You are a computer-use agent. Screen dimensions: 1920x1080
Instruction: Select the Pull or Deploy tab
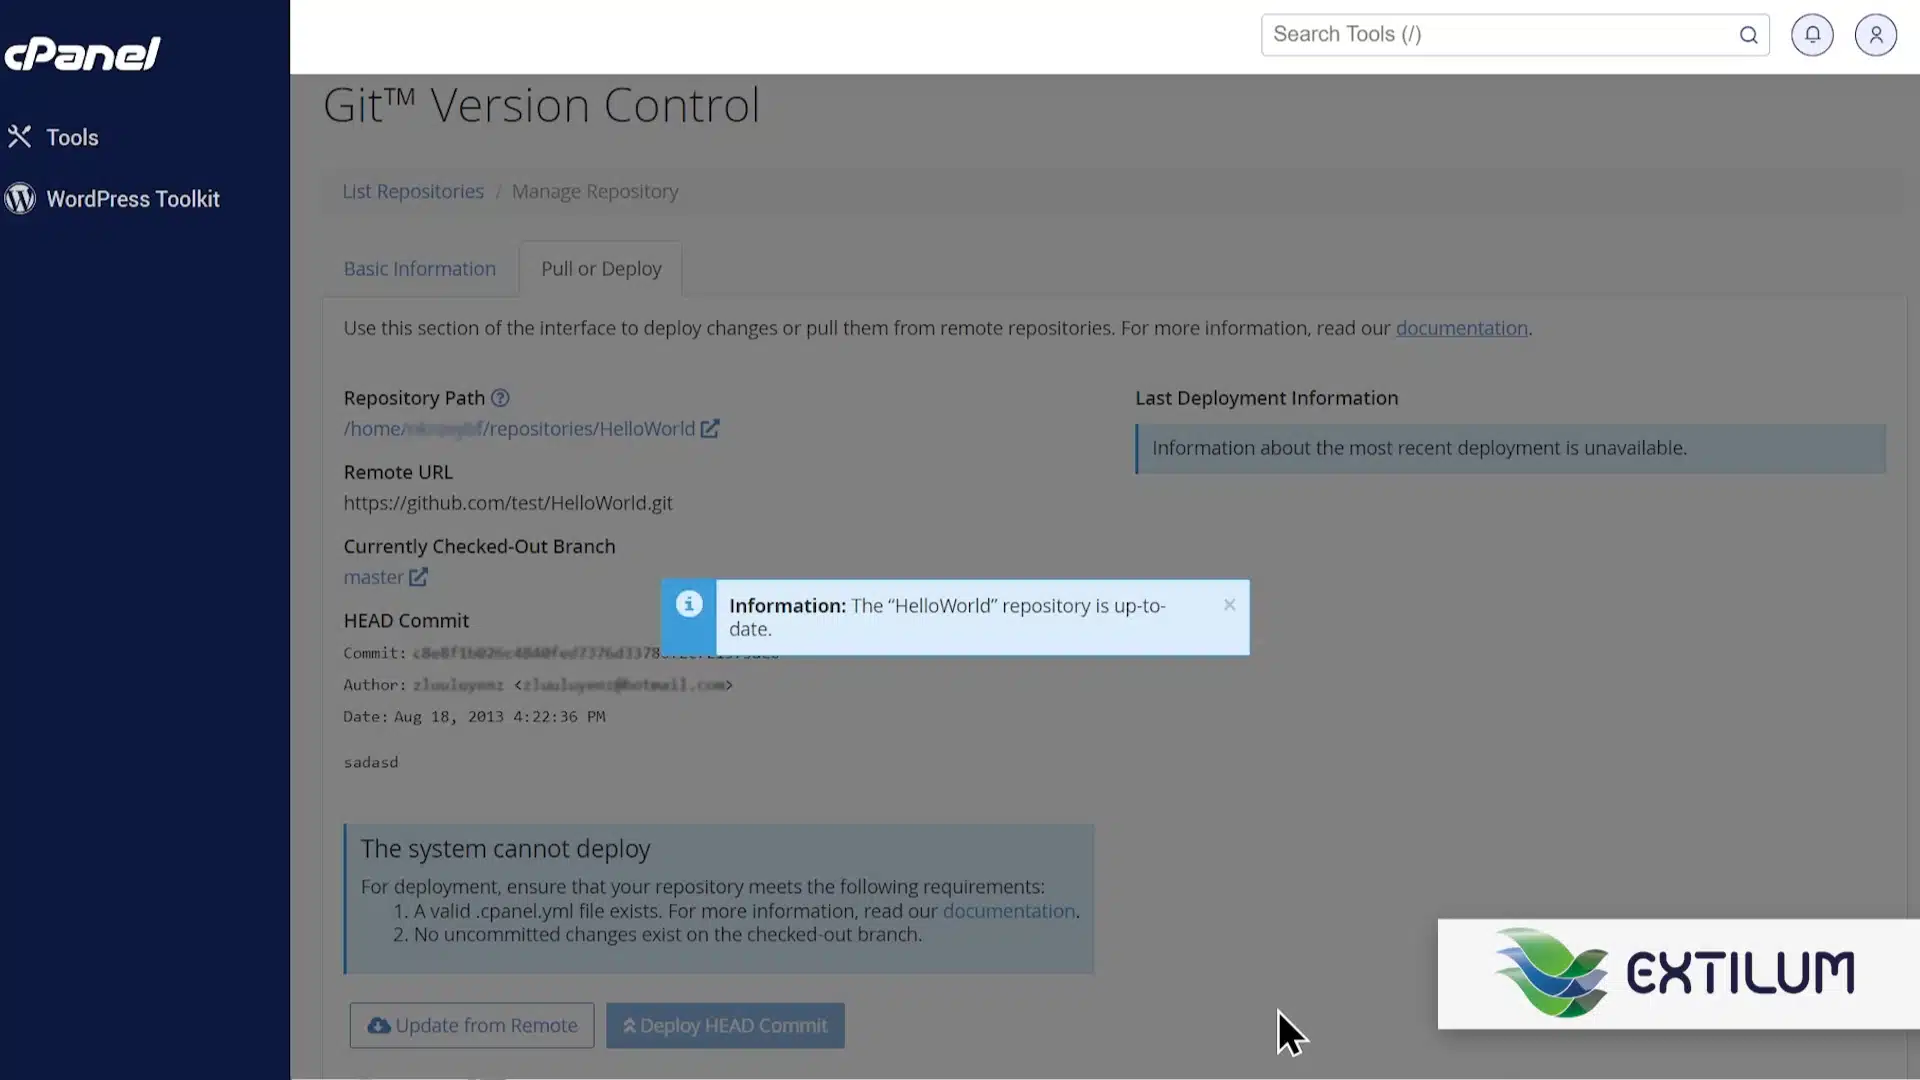601,269
